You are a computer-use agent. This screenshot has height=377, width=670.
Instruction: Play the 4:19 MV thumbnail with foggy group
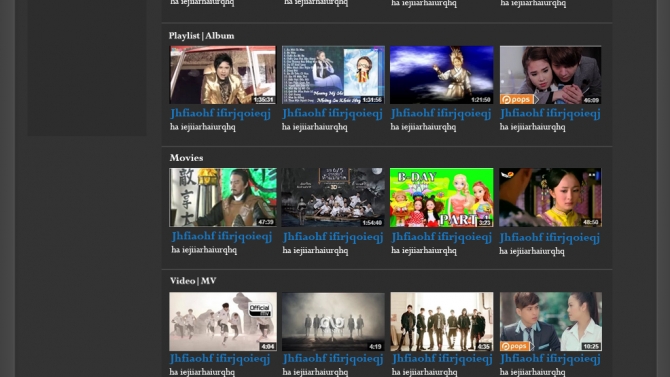333,321
